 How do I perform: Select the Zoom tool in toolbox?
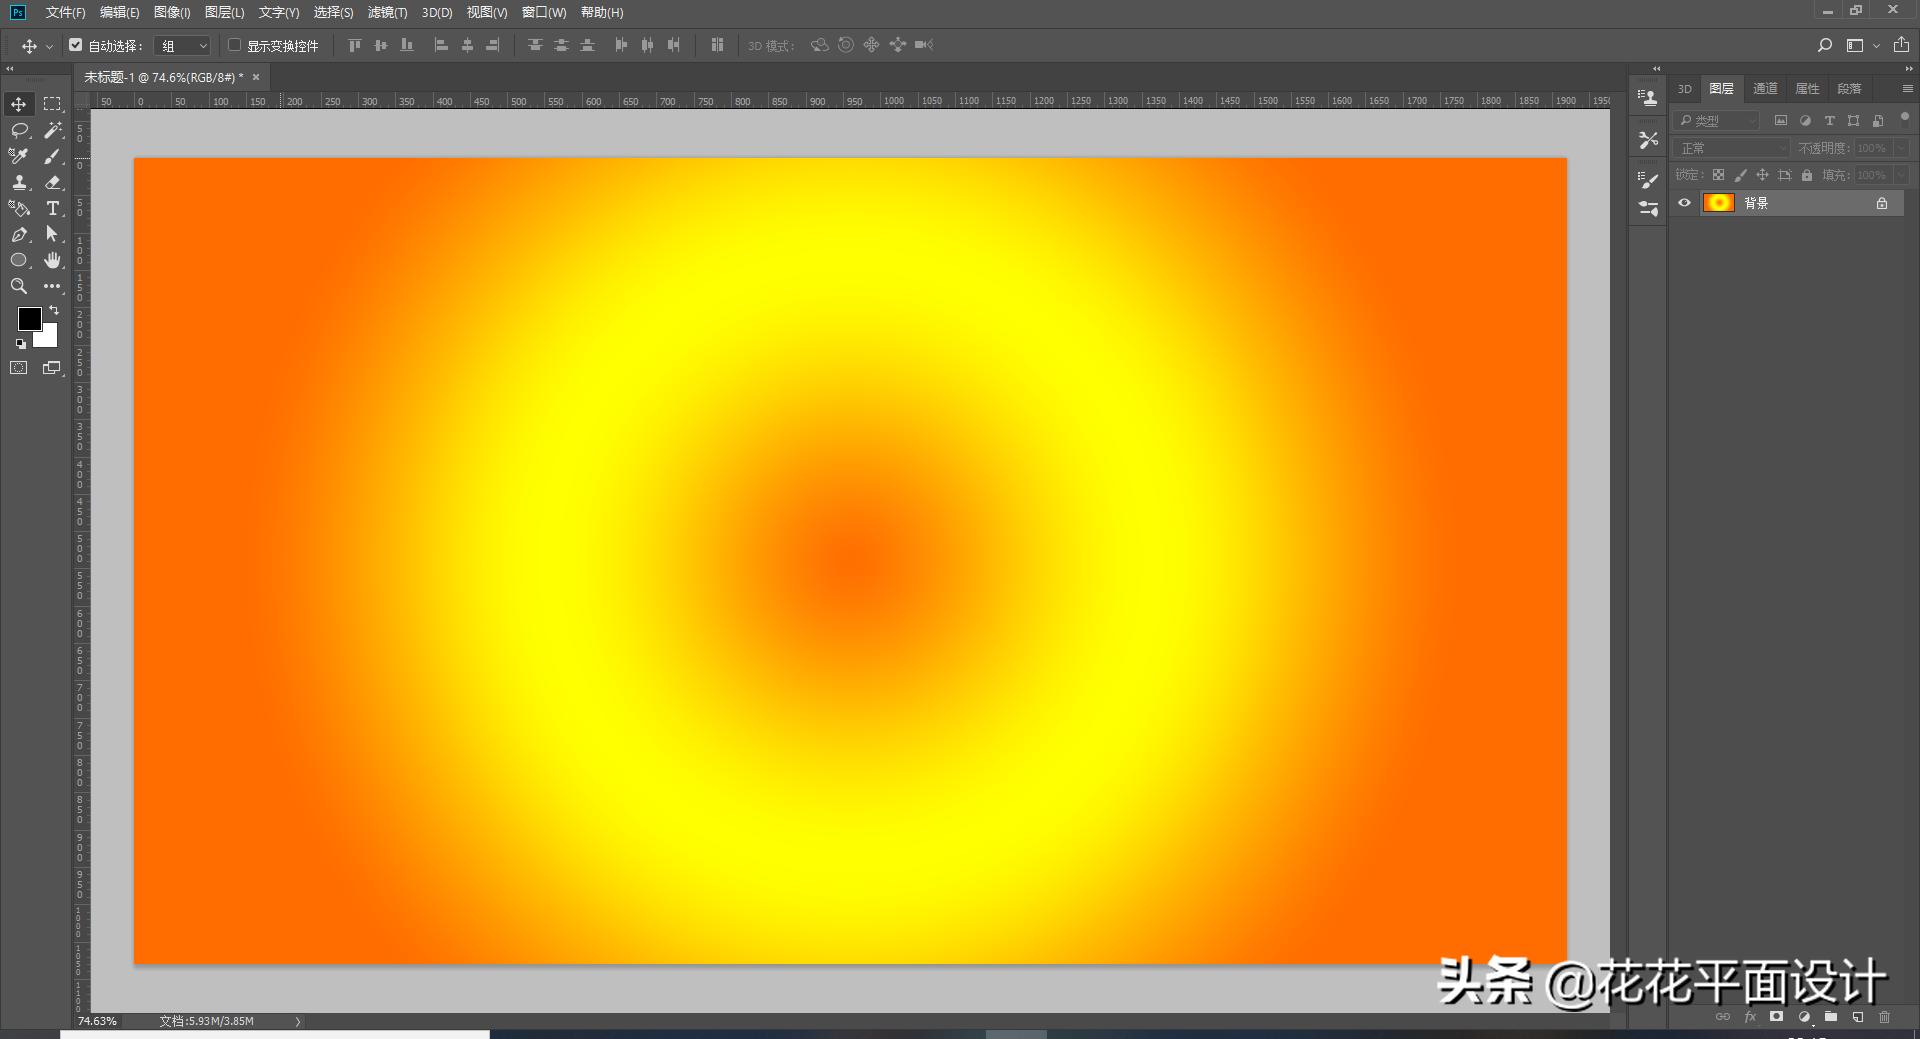pyautogui.click(x=19, y=286)
